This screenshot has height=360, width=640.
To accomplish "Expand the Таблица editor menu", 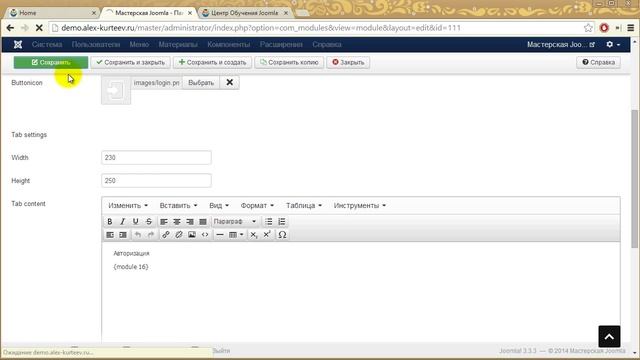I will point(304,205).
